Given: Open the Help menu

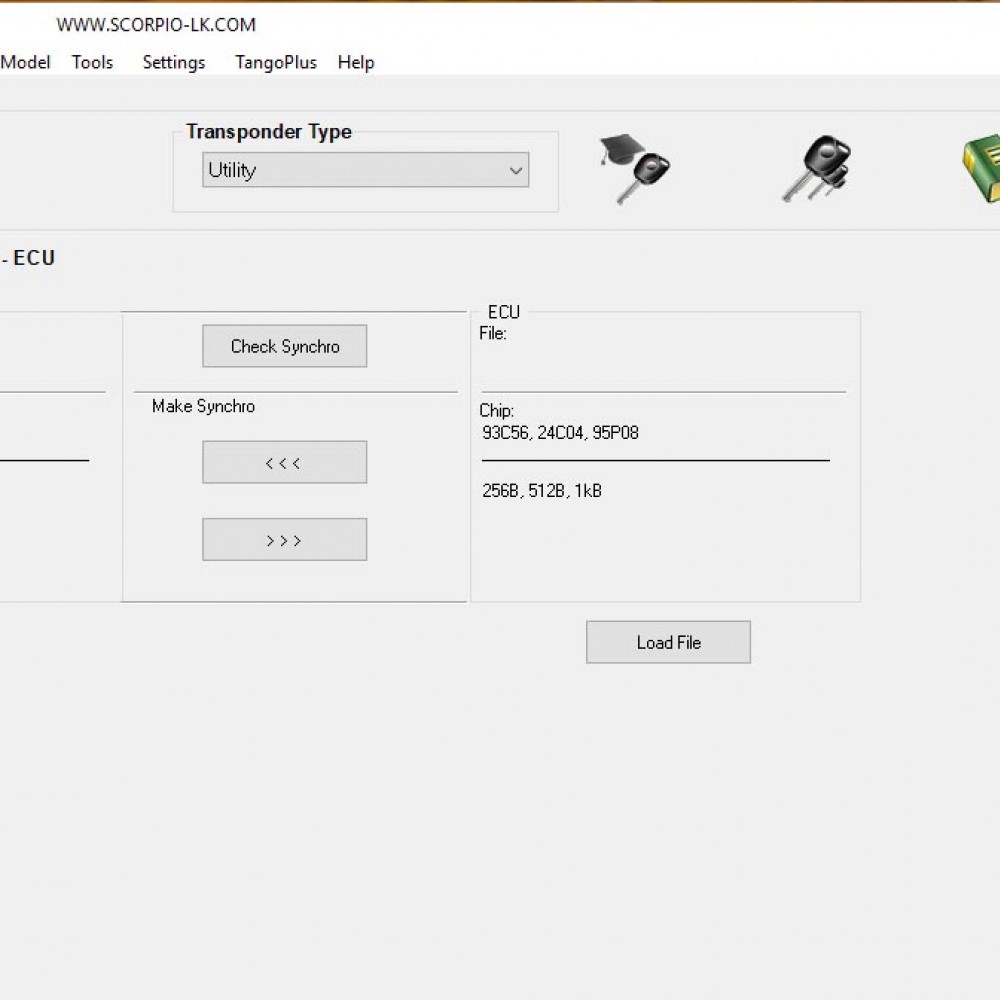Looking at the screenshot, I should click(355, 62).
